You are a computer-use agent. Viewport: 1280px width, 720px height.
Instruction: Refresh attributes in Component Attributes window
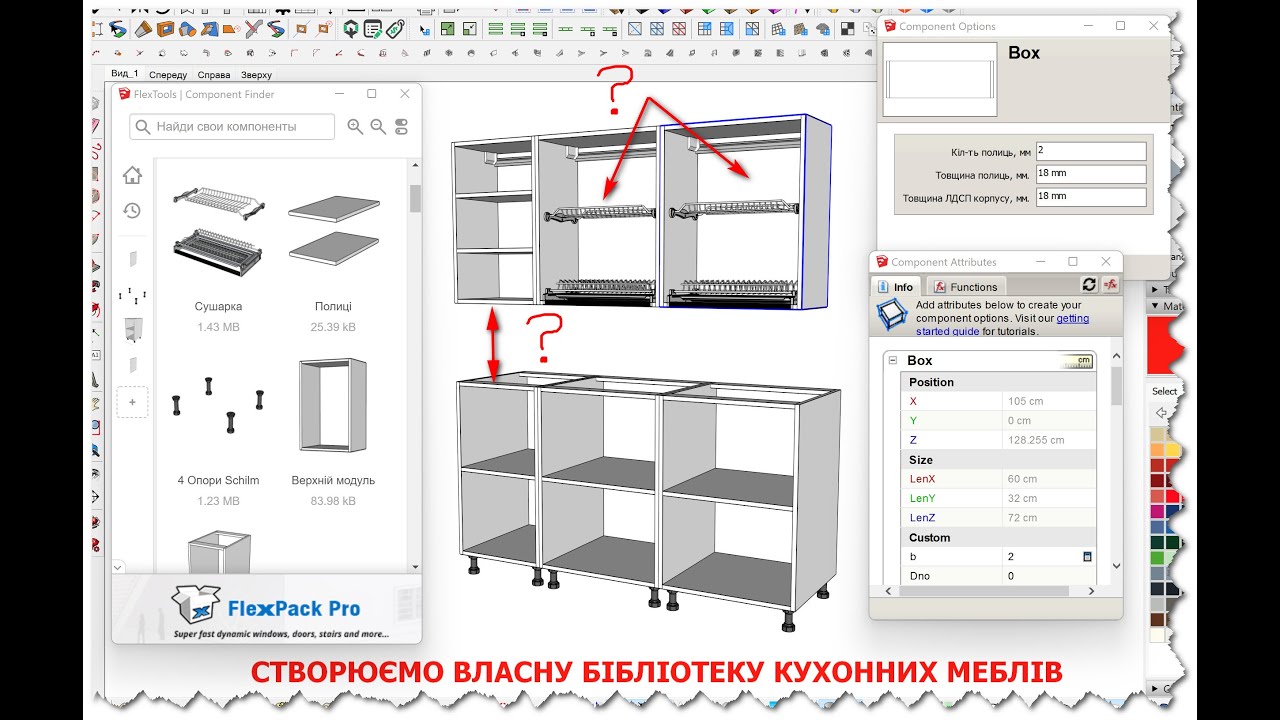point(1089,286)
